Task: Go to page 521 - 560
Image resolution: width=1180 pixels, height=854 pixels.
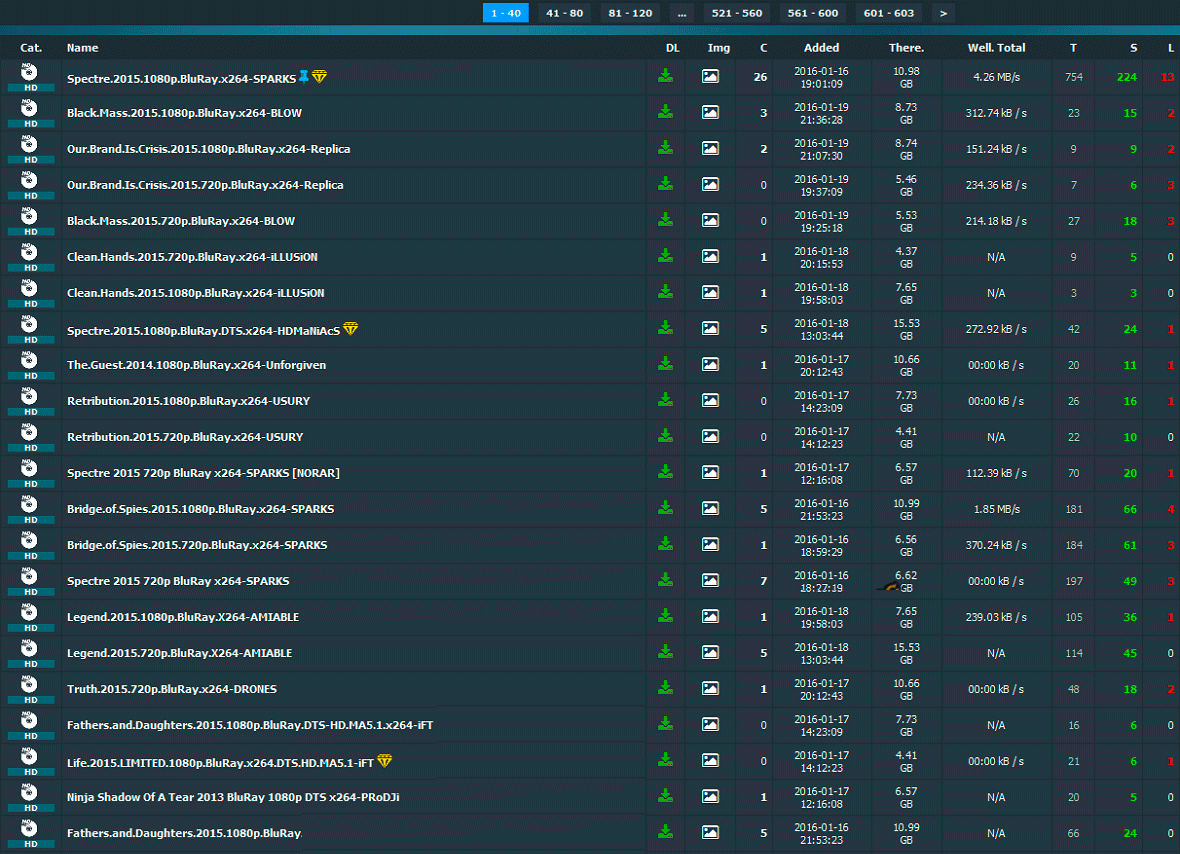Action: coord(737,13)
